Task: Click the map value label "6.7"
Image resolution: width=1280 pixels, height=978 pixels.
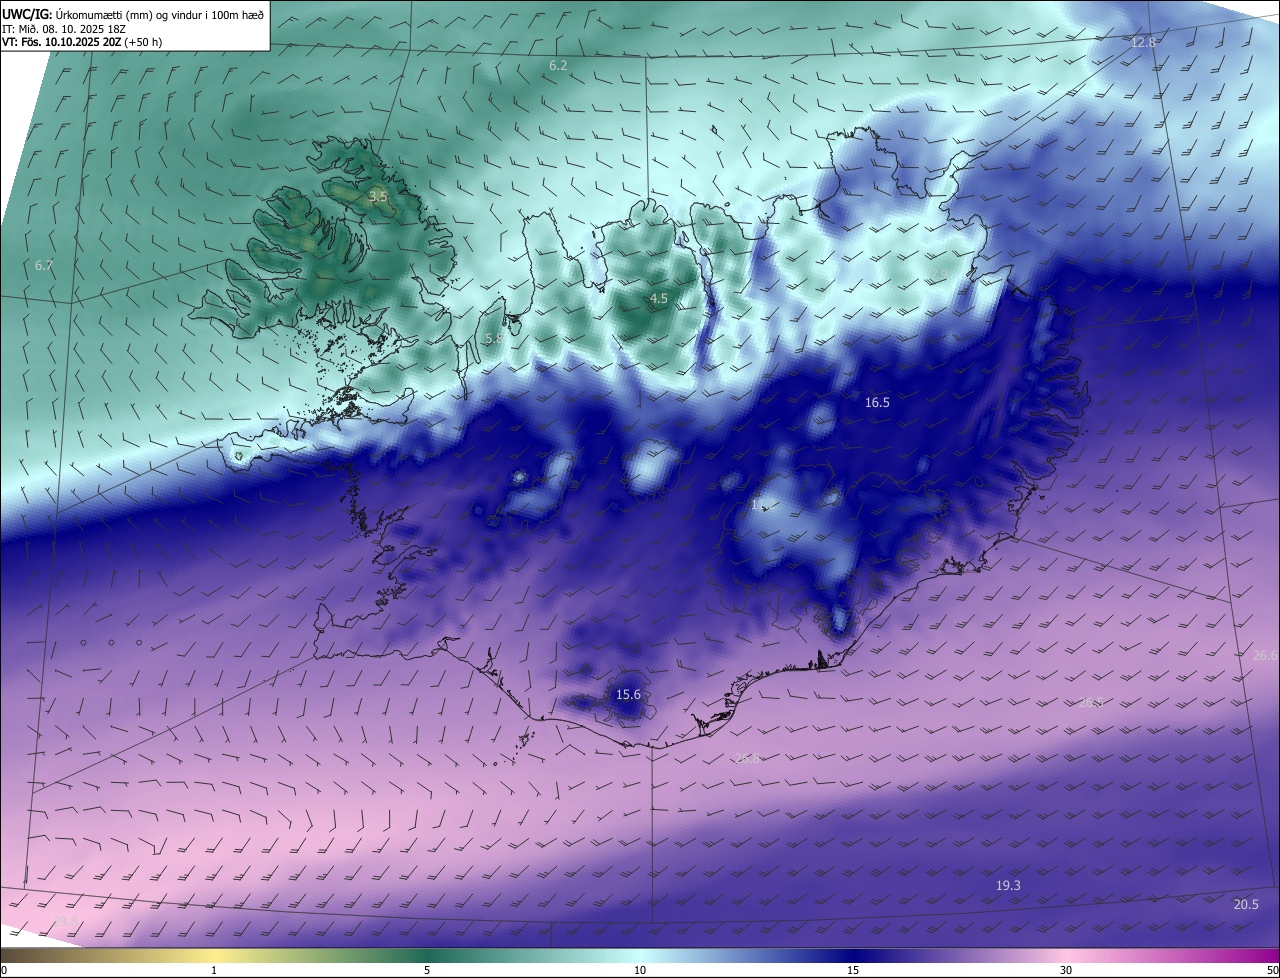Action: (43, 266)
